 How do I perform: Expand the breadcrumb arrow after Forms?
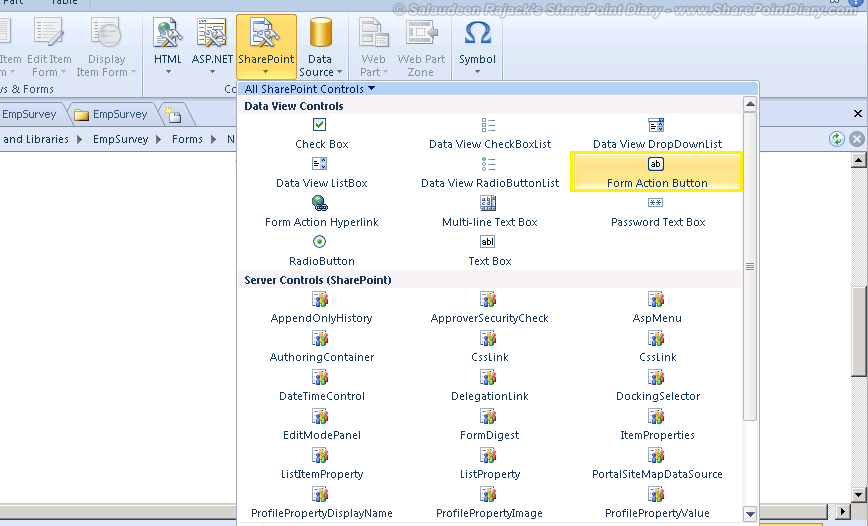(x=214, y=139)
